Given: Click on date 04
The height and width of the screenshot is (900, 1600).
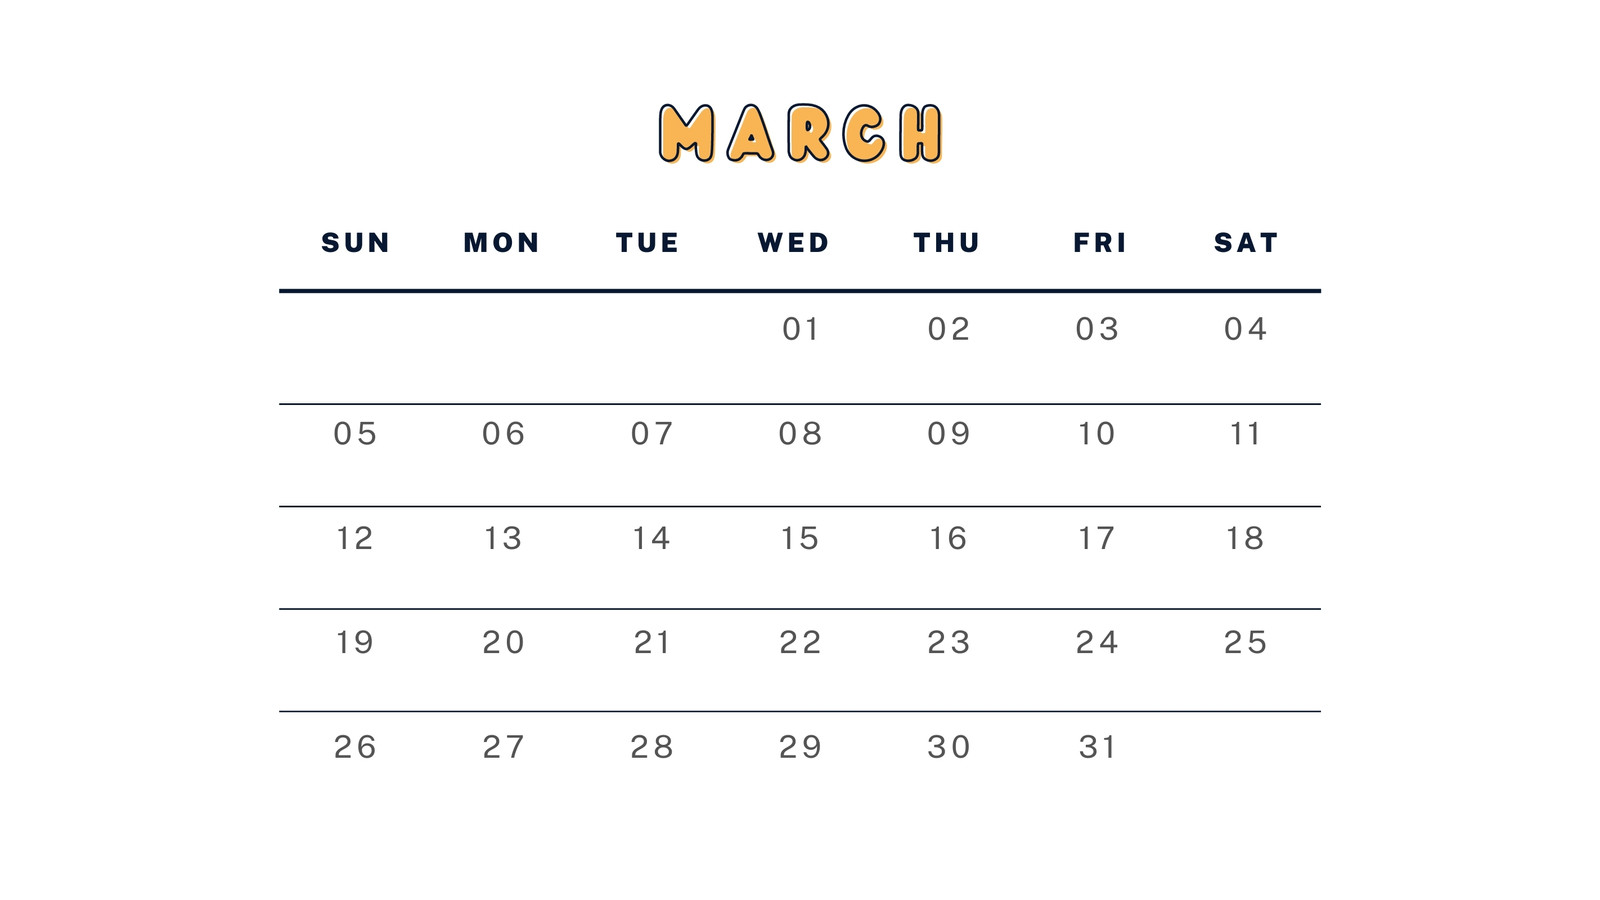Looking at the screenshot, I should (x=1246, y=329).
